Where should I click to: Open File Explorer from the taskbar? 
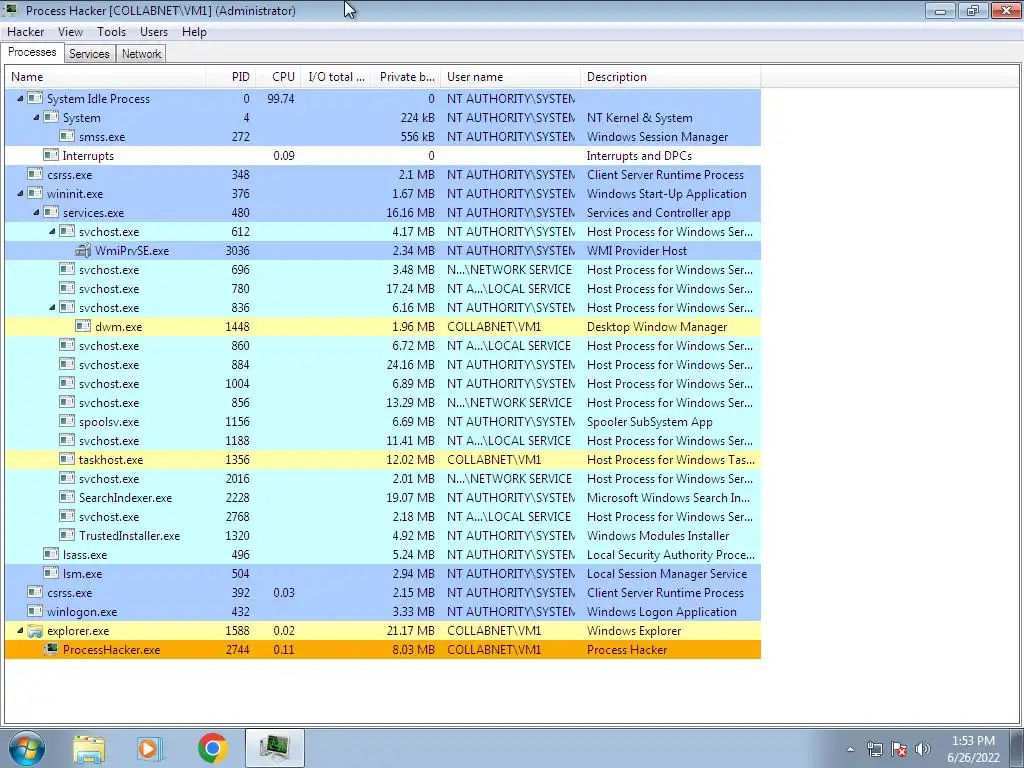[89, 749]
